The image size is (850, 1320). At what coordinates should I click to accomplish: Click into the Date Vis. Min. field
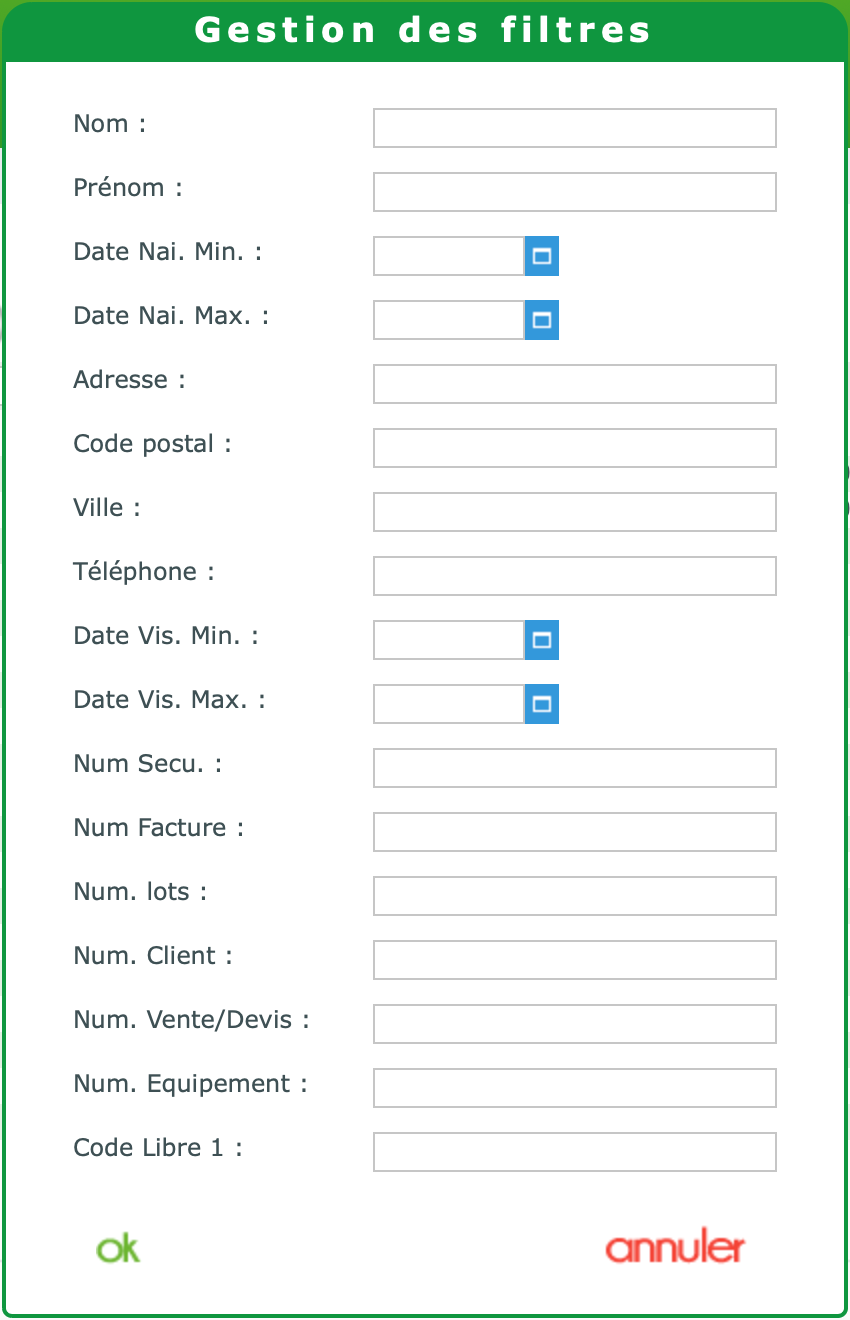pos(449,640)
